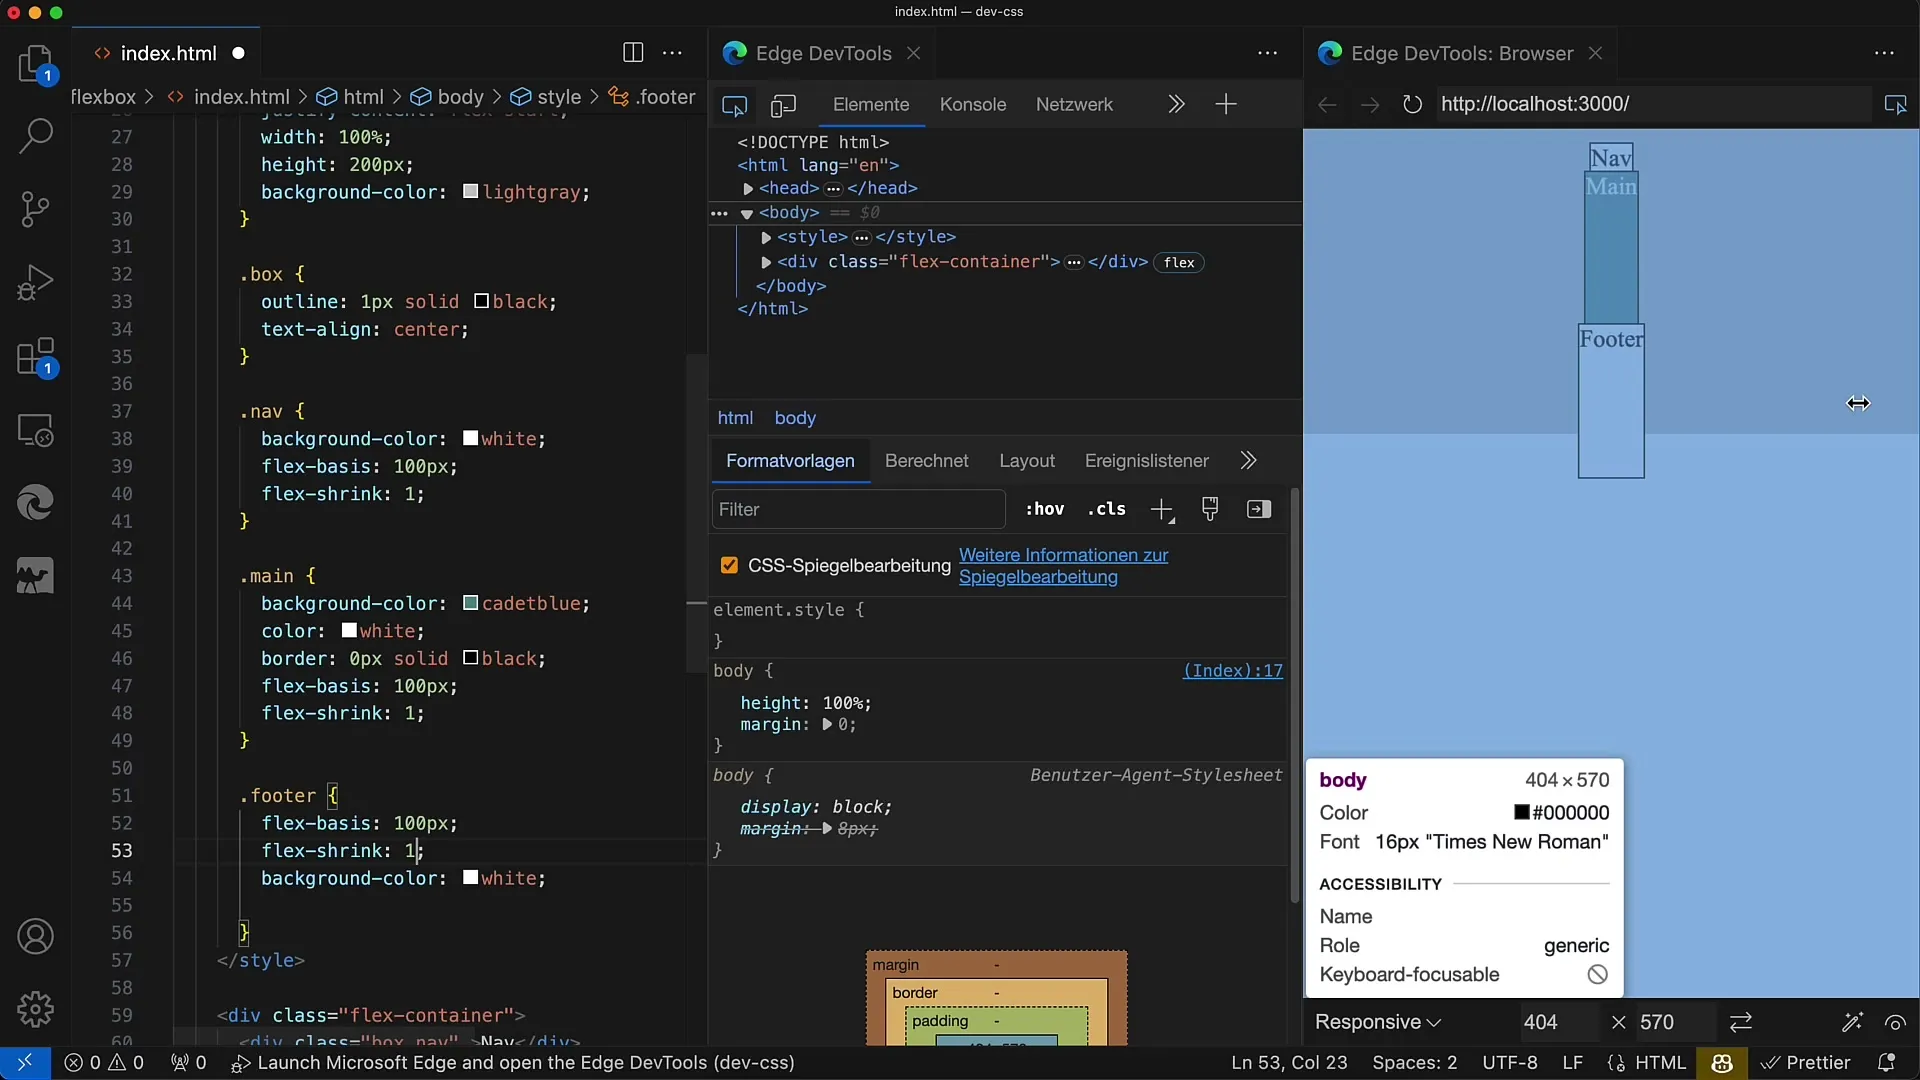This screenshot has width=1920, height=1080.
Task: Click the device emulation toggle icon
Action: (x=781, y=104)
